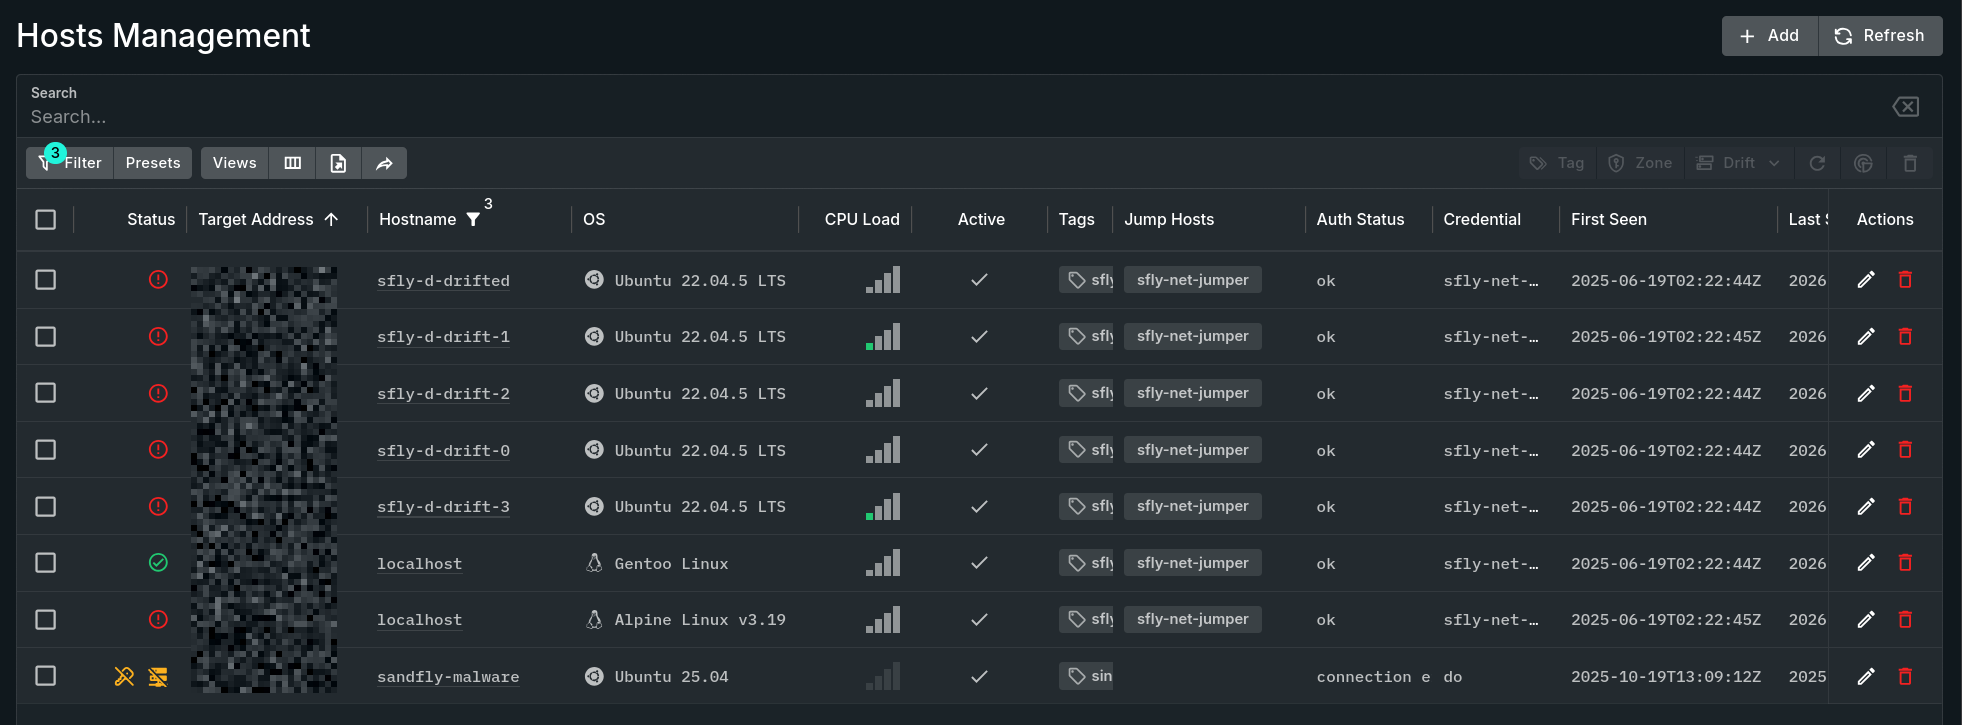This screenshot has height=725, width=1962.
Task: Click the sfly-d-drift-1 CPU load bars
Action: 883,336
